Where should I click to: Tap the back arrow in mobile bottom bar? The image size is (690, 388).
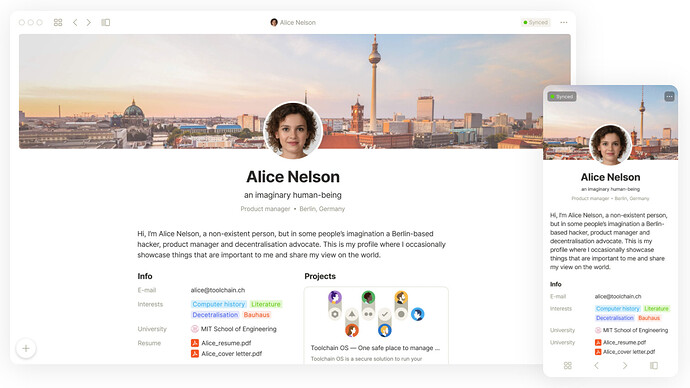596,366
